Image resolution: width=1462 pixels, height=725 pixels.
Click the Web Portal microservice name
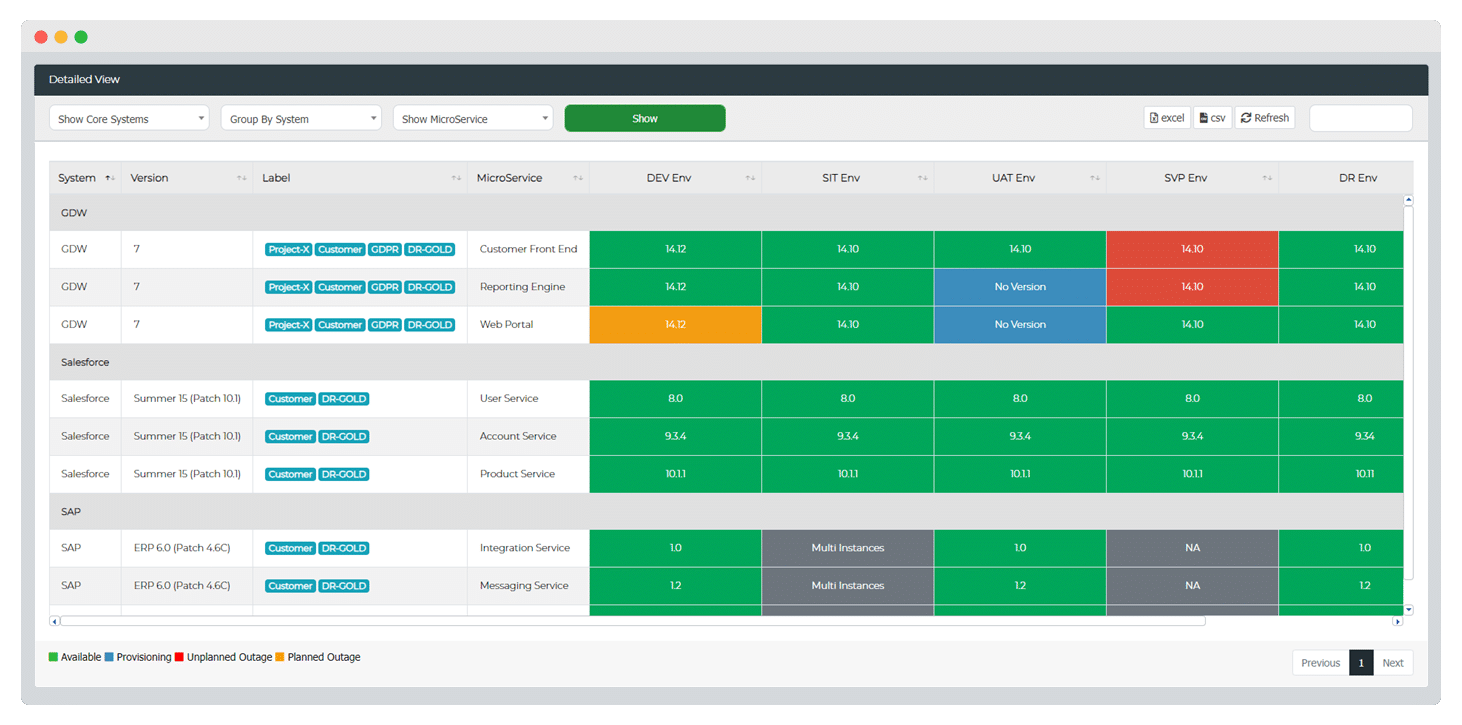pos(507,325)
